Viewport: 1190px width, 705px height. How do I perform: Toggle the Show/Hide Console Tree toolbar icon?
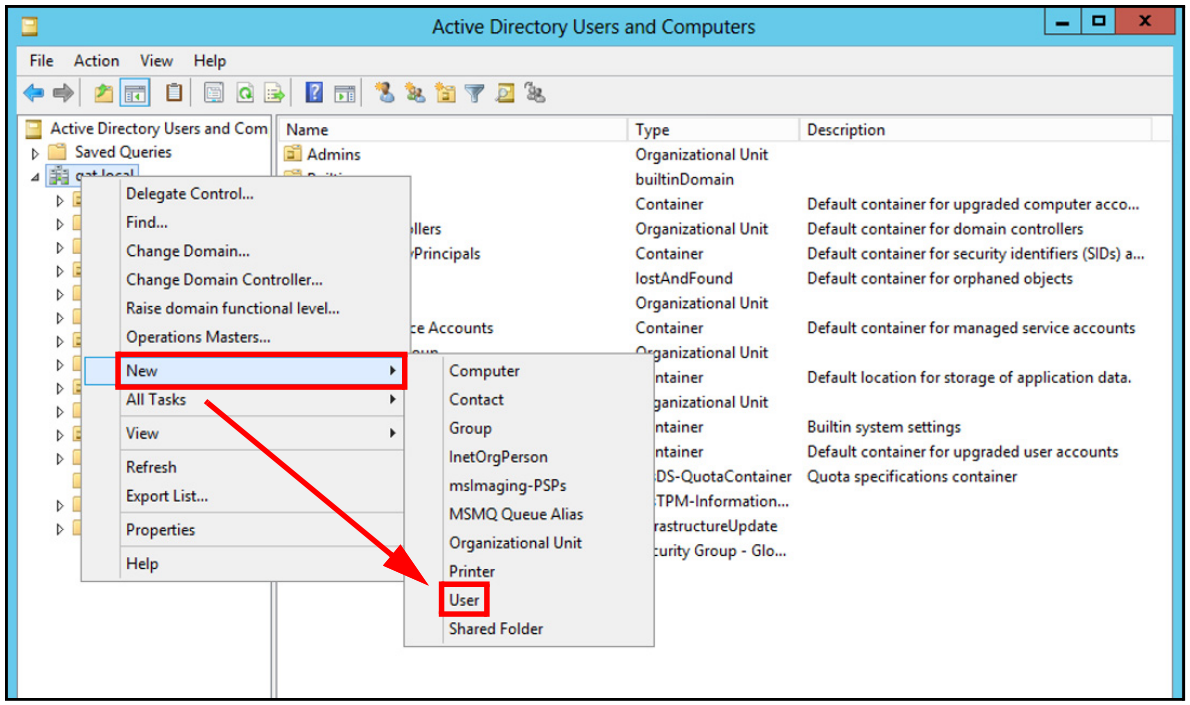click(x=135, y=93)
